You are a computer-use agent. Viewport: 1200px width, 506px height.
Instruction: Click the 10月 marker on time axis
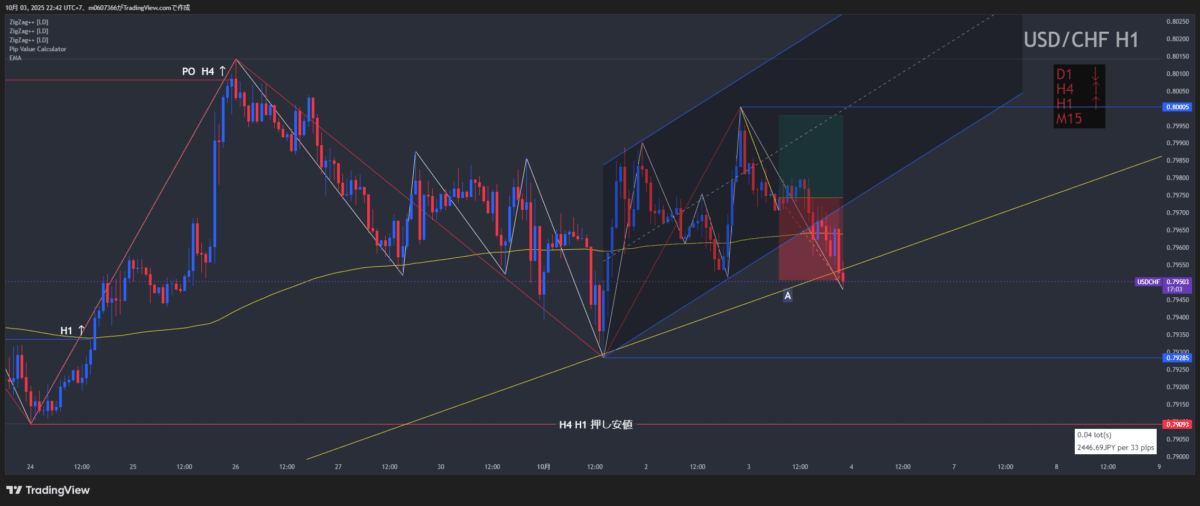[544, 466]
